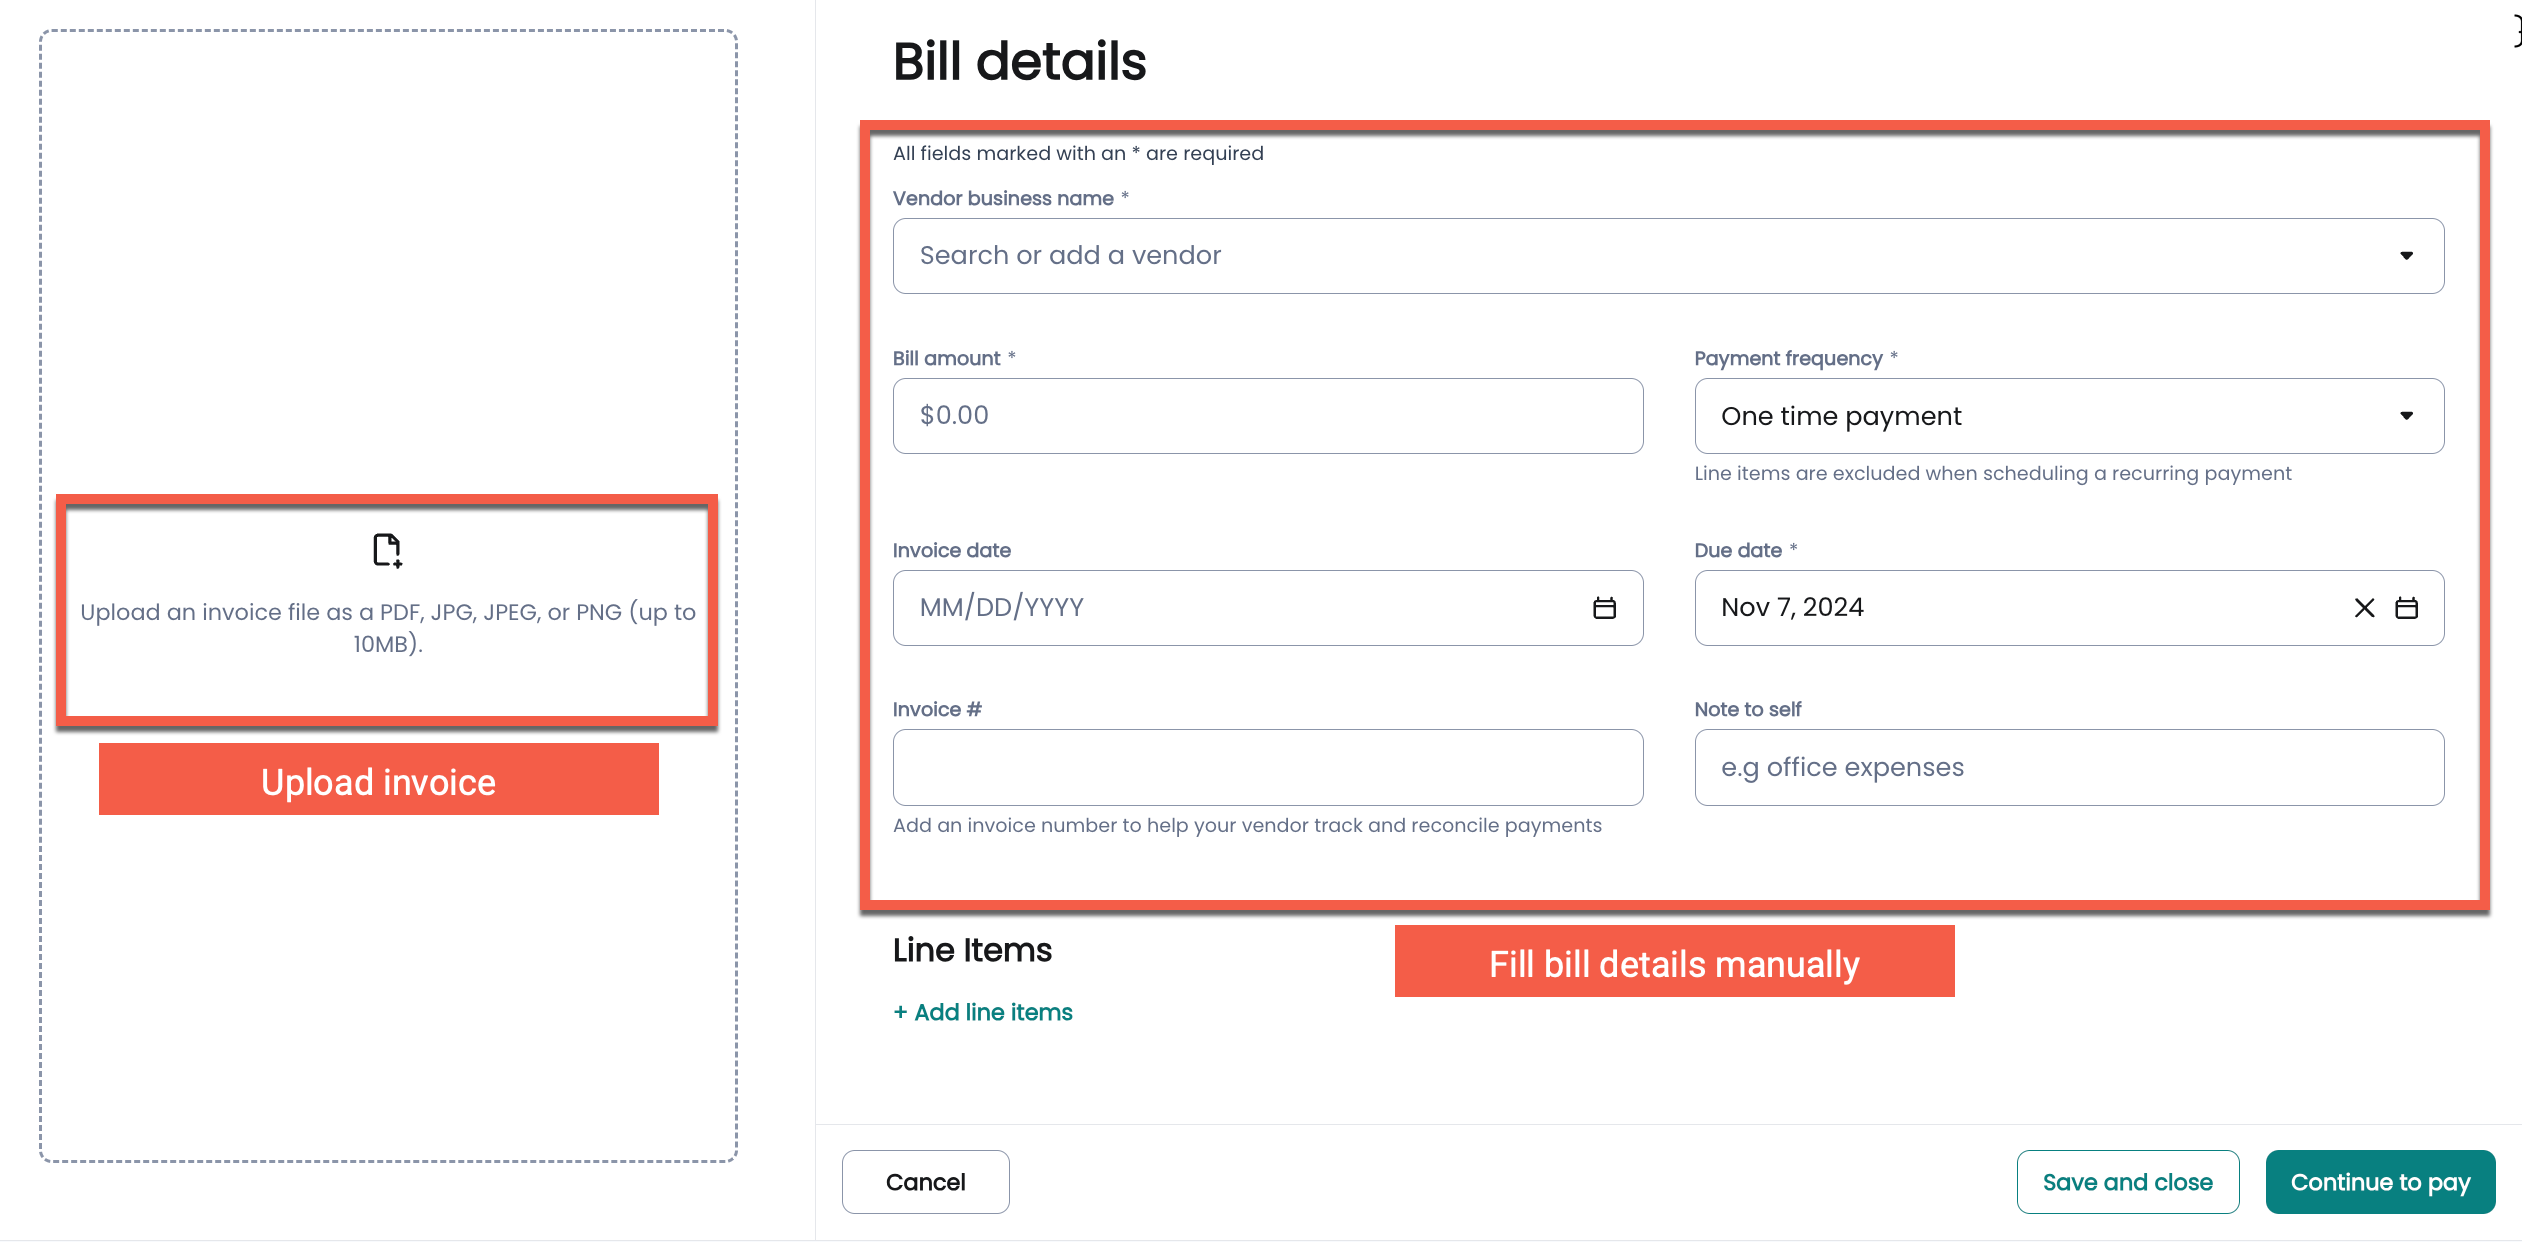Click Save and close button

2127,1182
